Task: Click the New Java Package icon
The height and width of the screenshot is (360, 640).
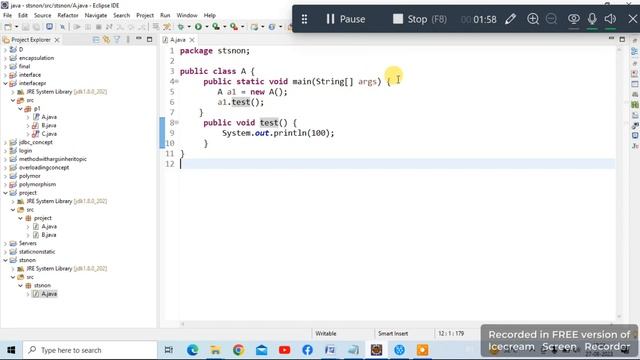Action: 254,27
